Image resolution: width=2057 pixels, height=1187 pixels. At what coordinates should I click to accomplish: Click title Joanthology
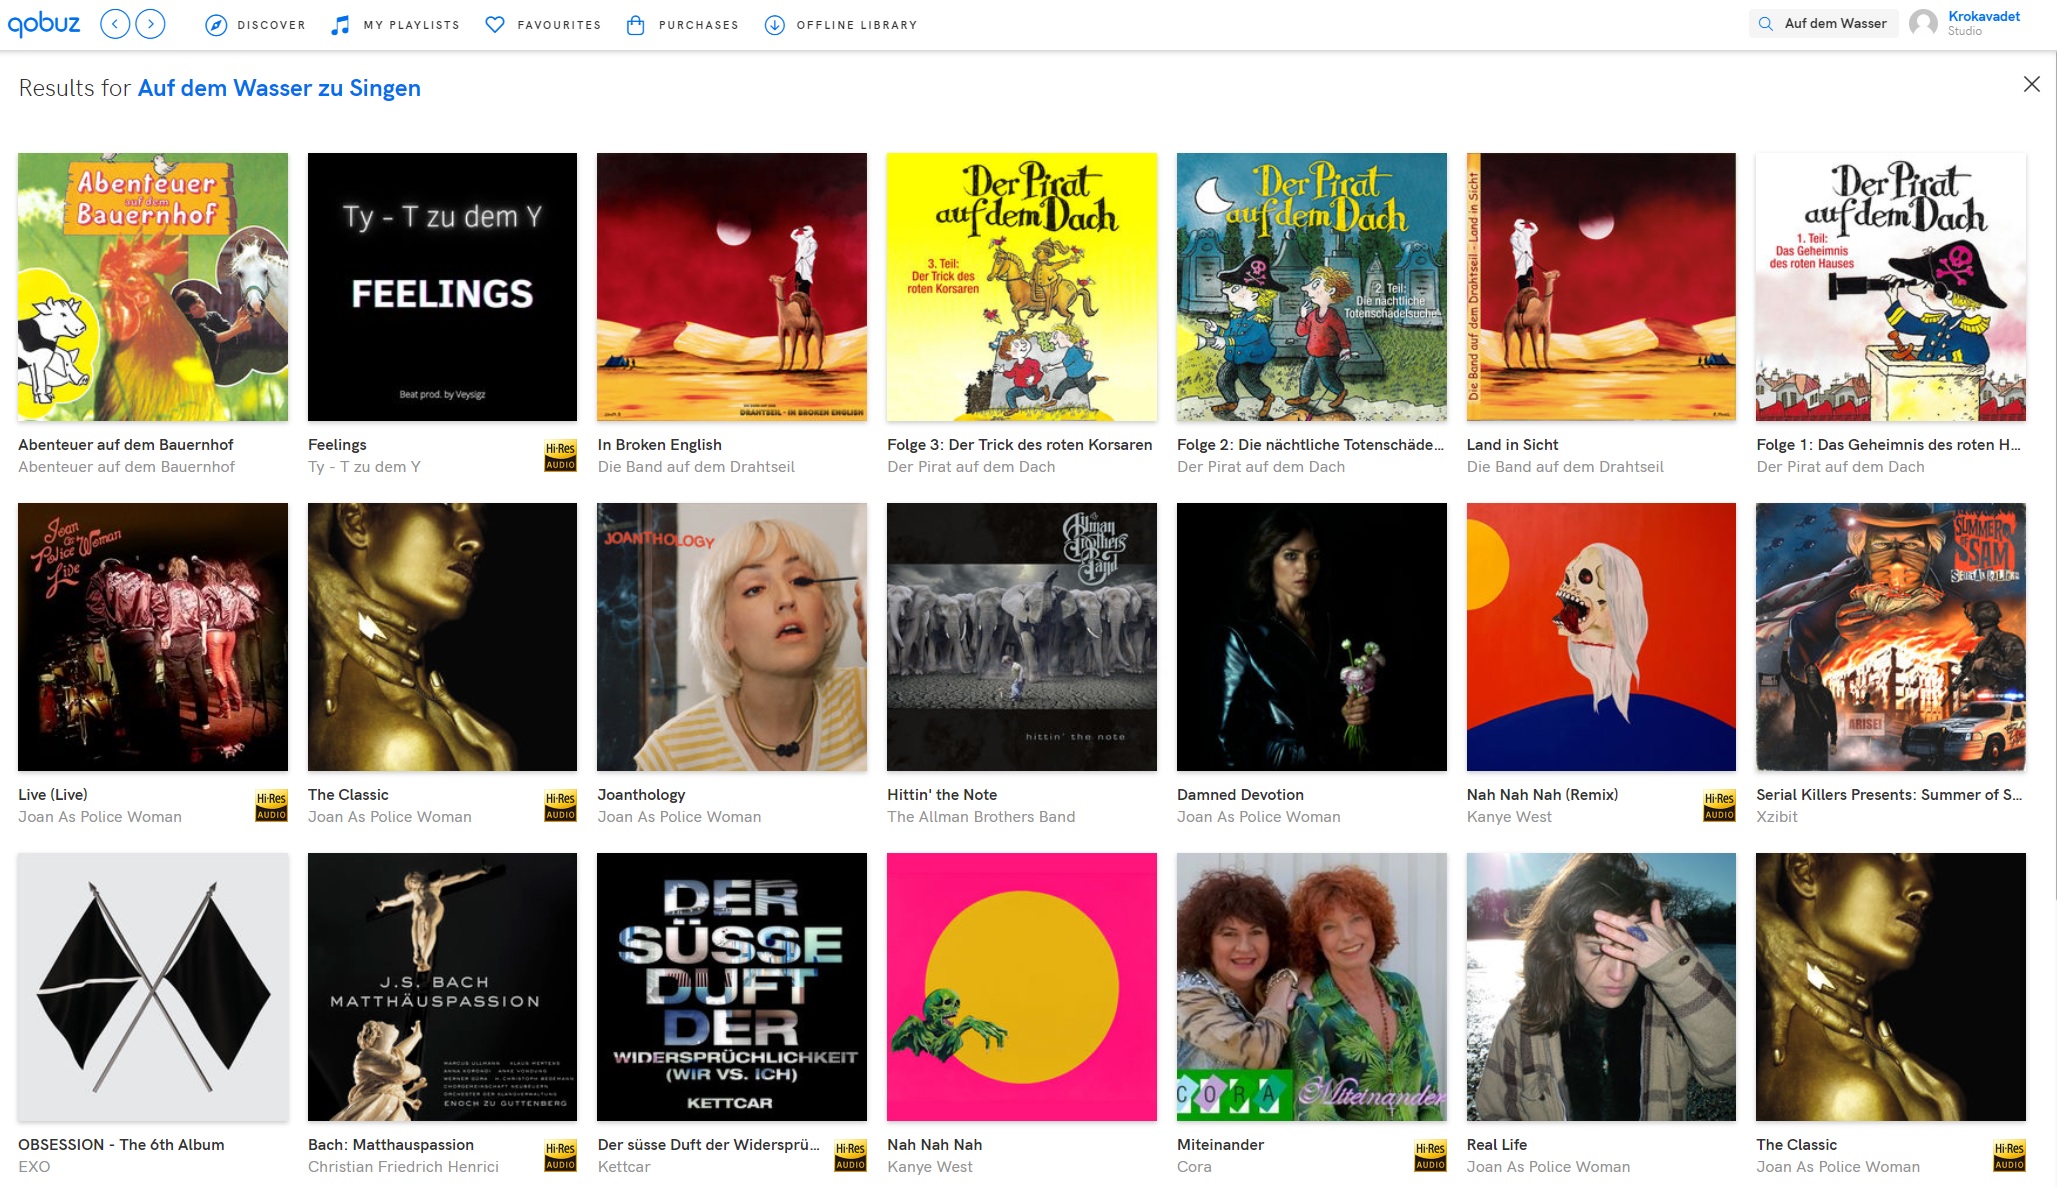point(641,795)
